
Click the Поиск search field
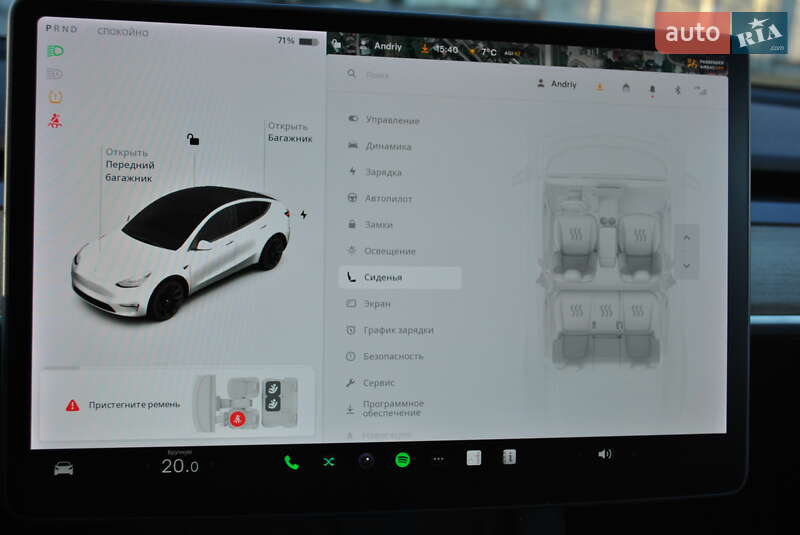tap(378, 75)
